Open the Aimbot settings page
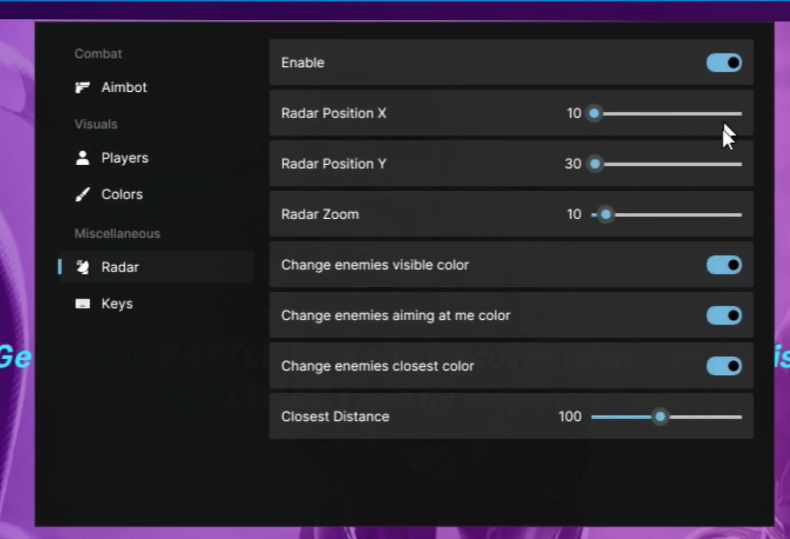 (x=124, y=88)
